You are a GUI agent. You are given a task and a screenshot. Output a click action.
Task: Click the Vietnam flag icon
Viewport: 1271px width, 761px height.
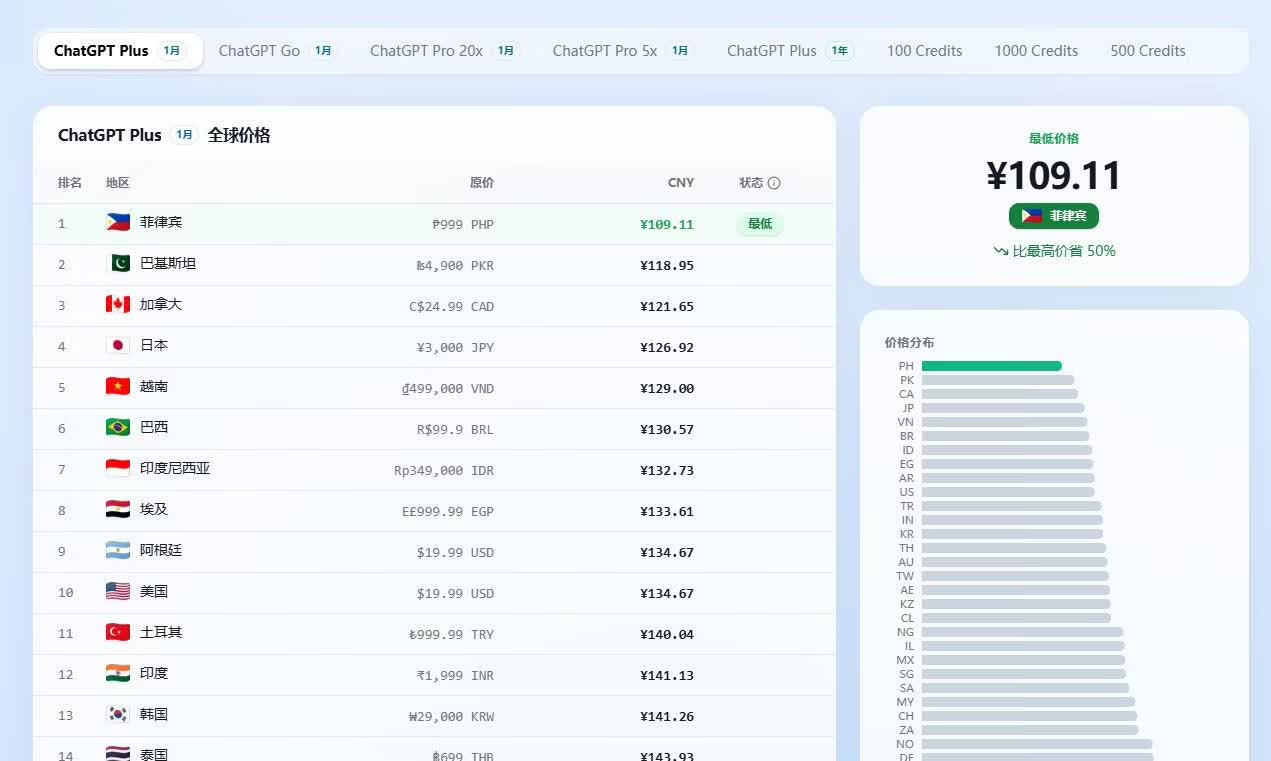point(118,386)
